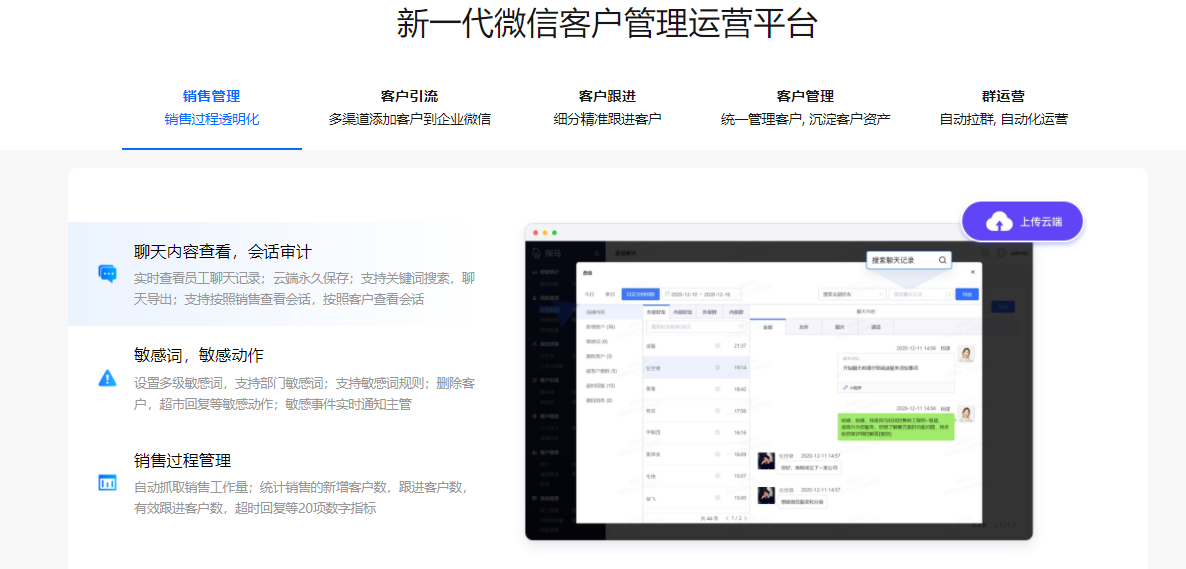This screenshot has height=569, width=1186.
Task: Click the description starting 实时查看员工聊天记录
Action: pos(305,288)
